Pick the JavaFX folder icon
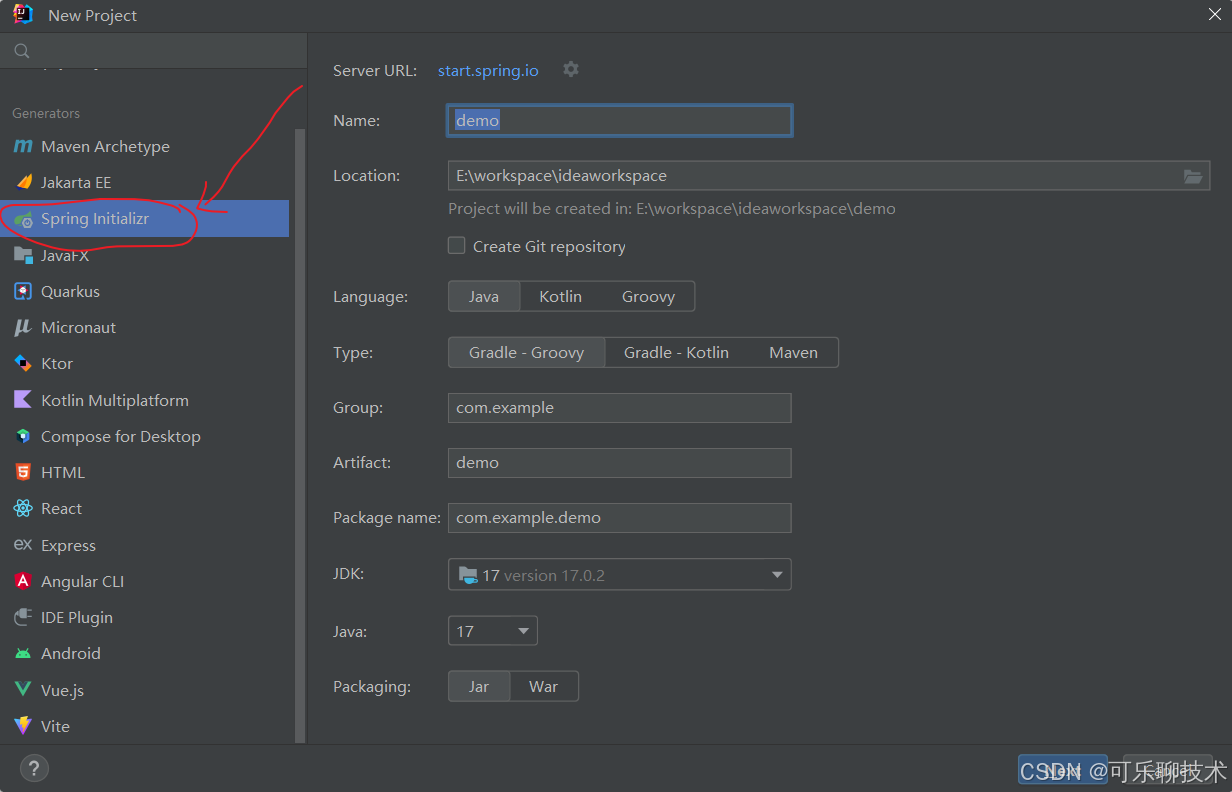1232x792 pixels. 23,255
